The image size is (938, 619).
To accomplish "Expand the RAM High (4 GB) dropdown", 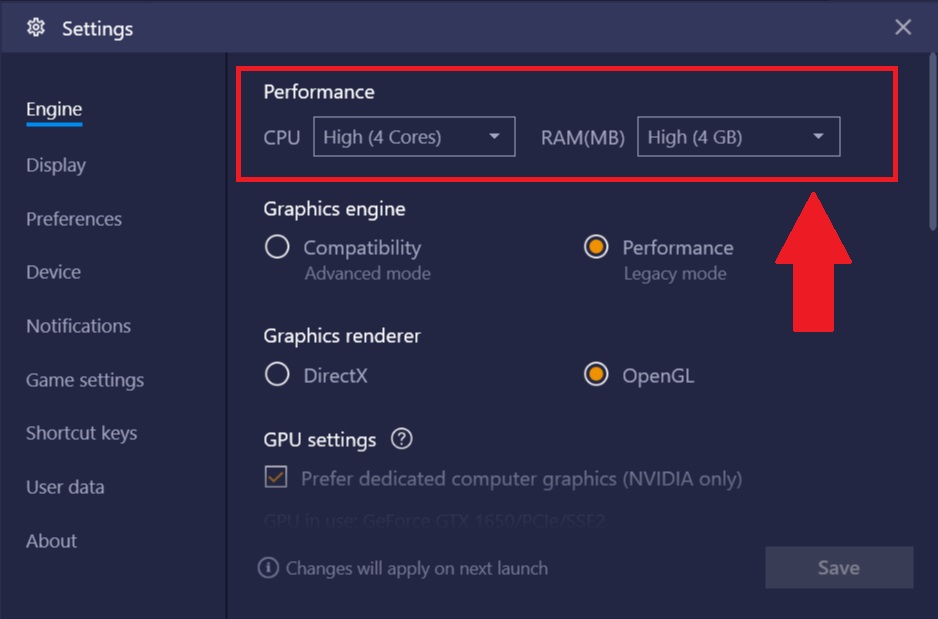I will pos(739,137).
